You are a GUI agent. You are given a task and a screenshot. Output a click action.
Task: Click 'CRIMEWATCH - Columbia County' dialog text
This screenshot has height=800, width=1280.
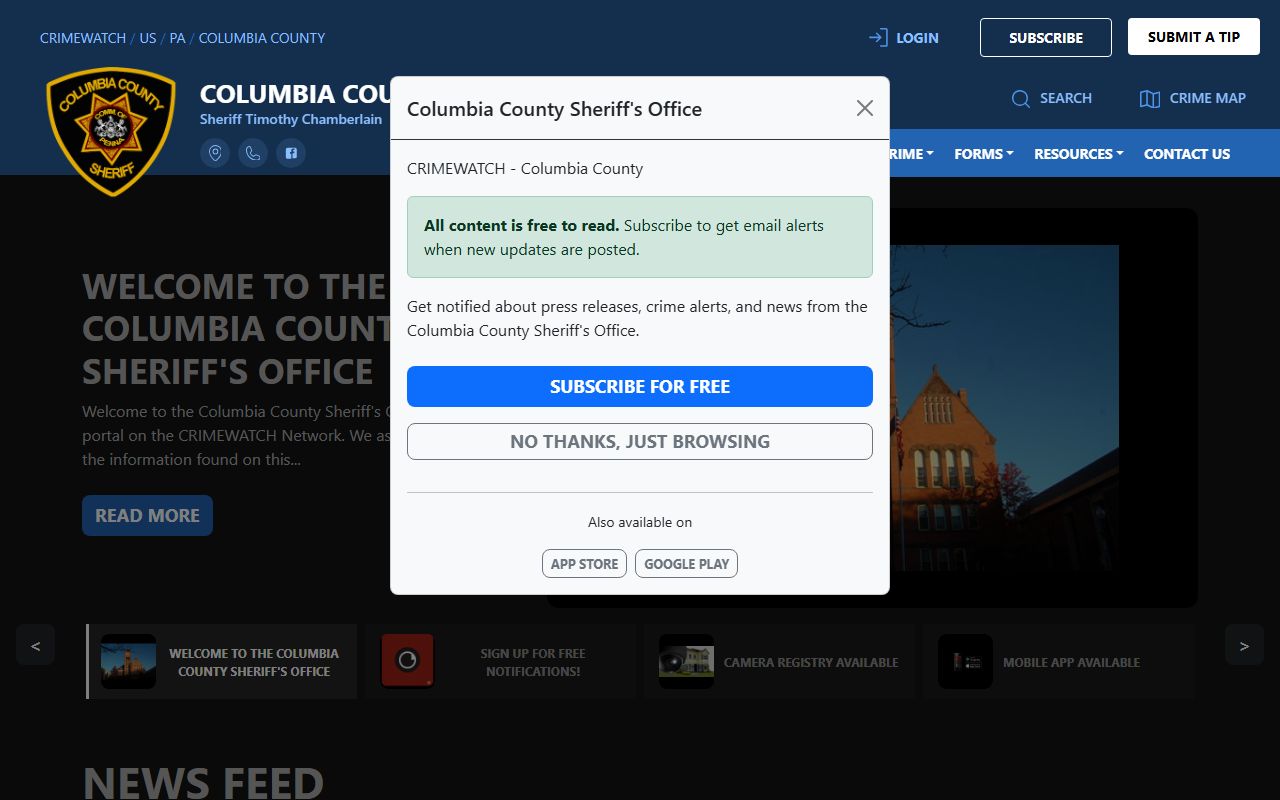525,168
